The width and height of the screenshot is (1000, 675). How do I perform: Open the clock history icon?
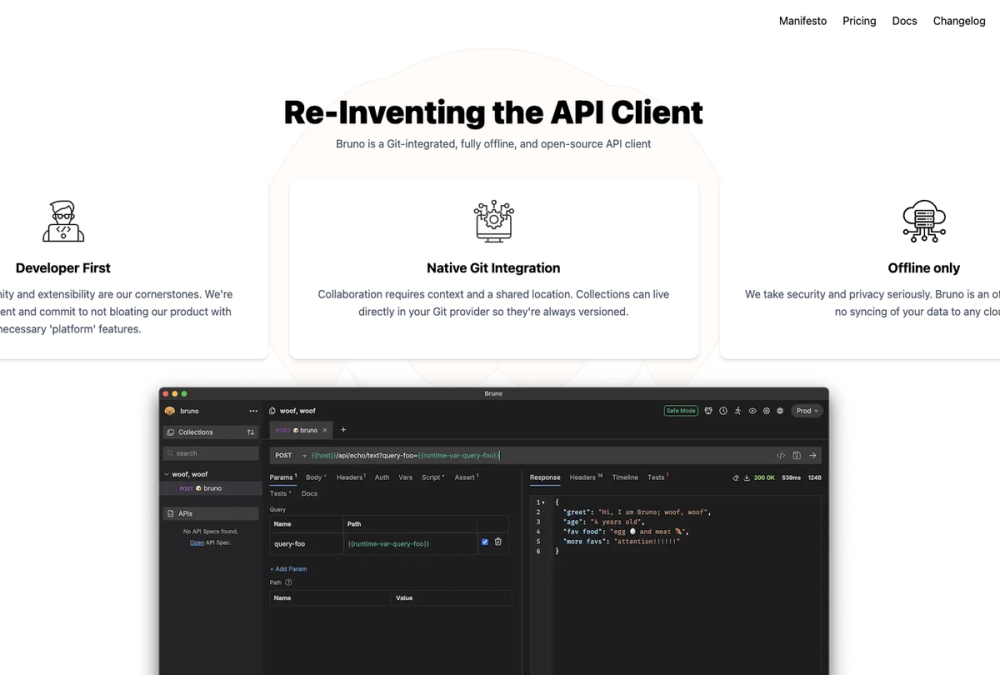pyautogui.click(x=723, y=411)
